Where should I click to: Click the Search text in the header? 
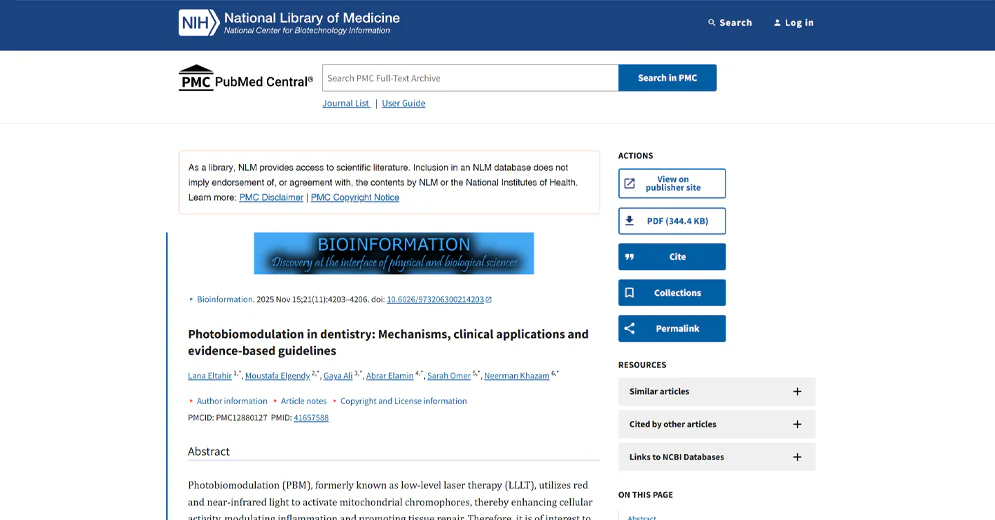735,23
